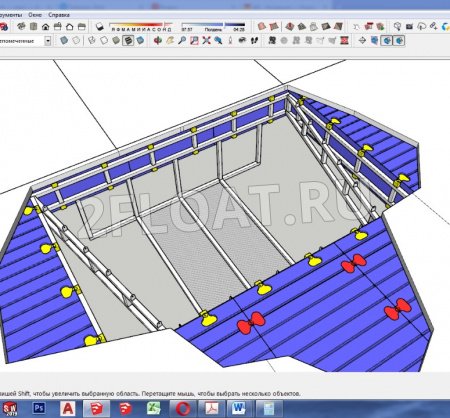This screenshot has height=418, width=450.
Task: Activate the Pan hand tool
Action: point(170,41)
